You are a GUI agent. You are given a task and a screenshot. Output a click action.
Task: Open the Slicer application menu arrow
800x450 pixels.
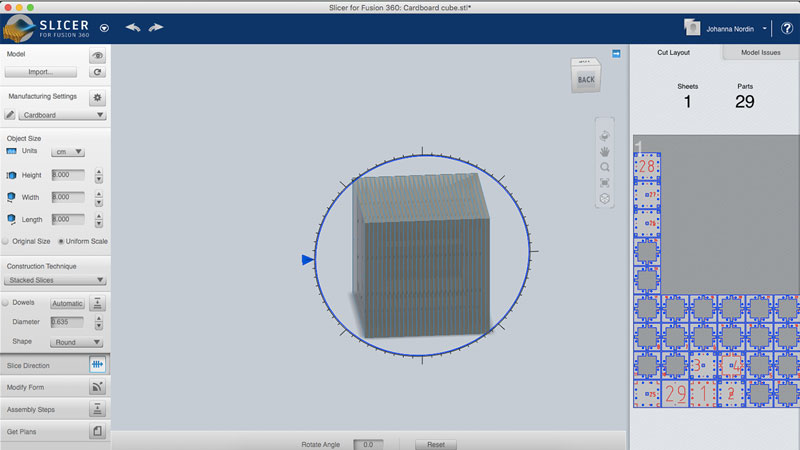104,28
